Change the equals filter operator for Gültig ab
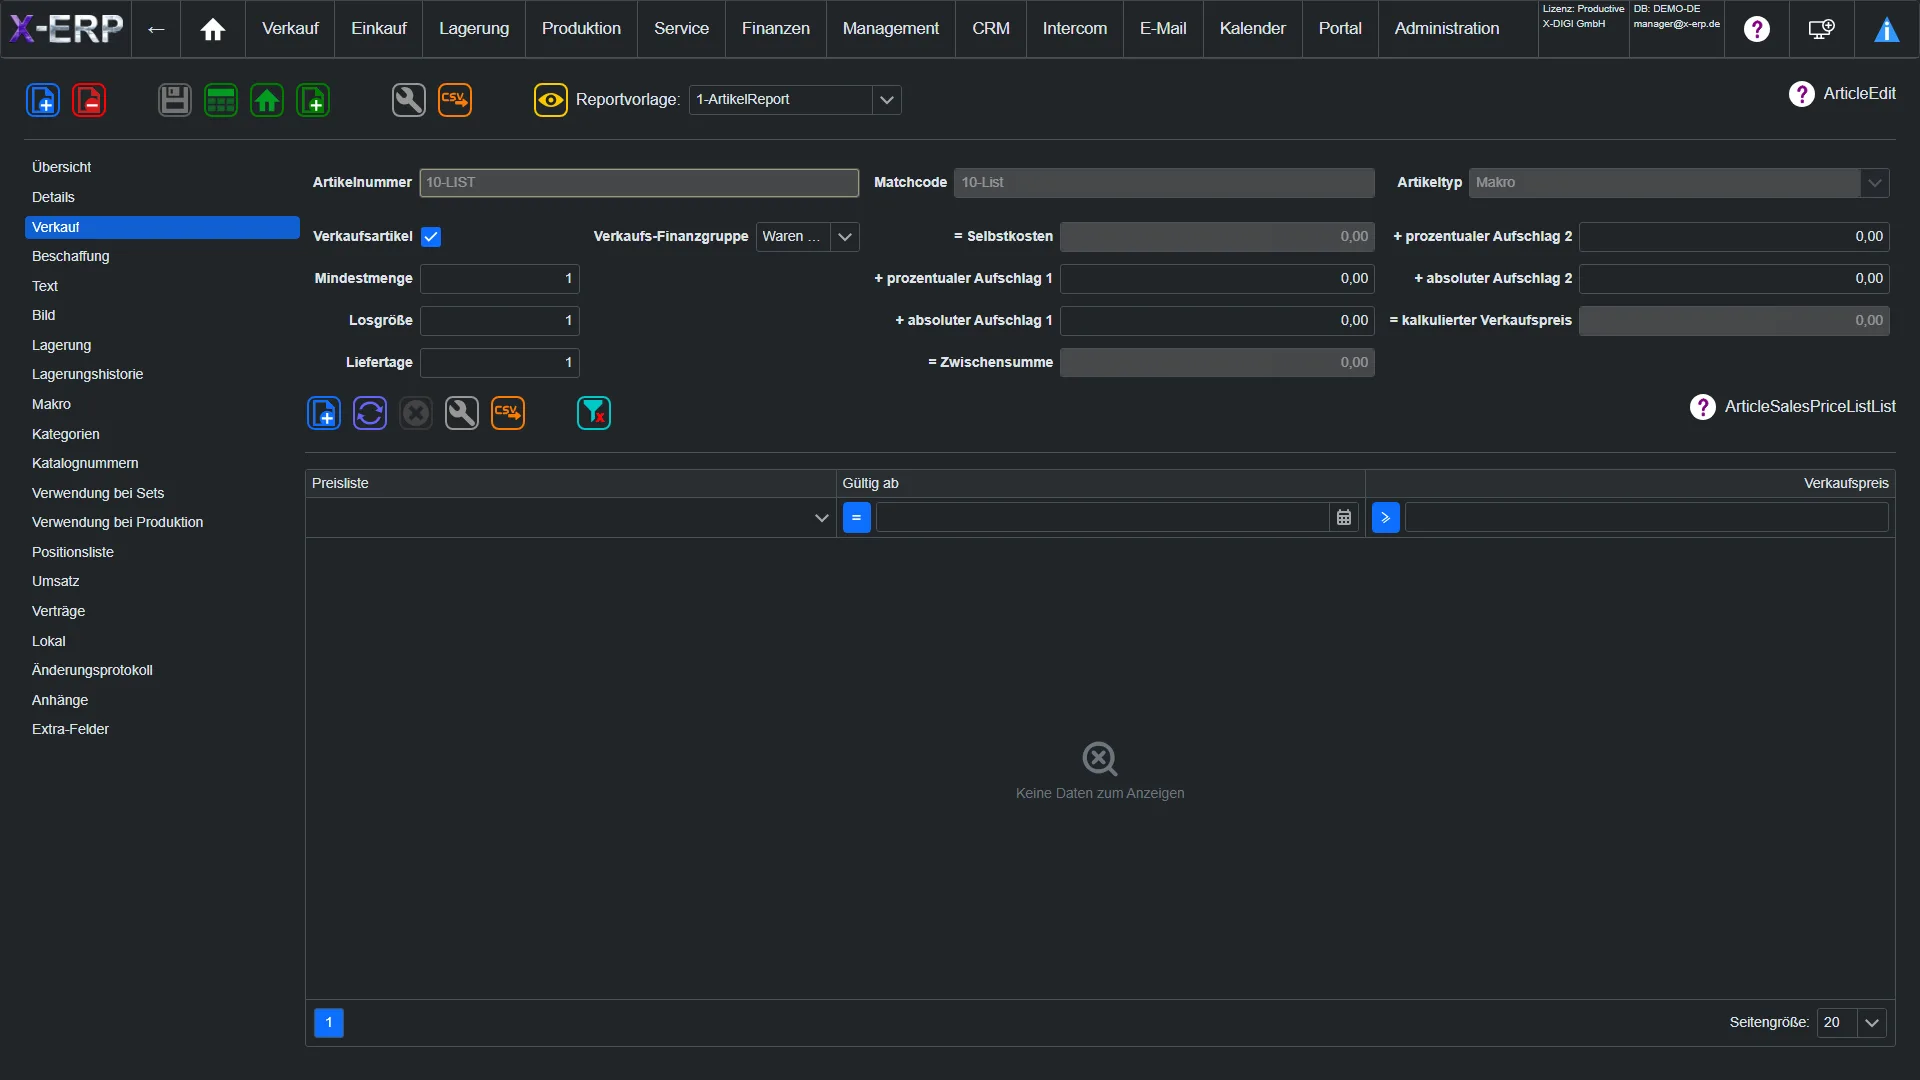 coord(857,518)
